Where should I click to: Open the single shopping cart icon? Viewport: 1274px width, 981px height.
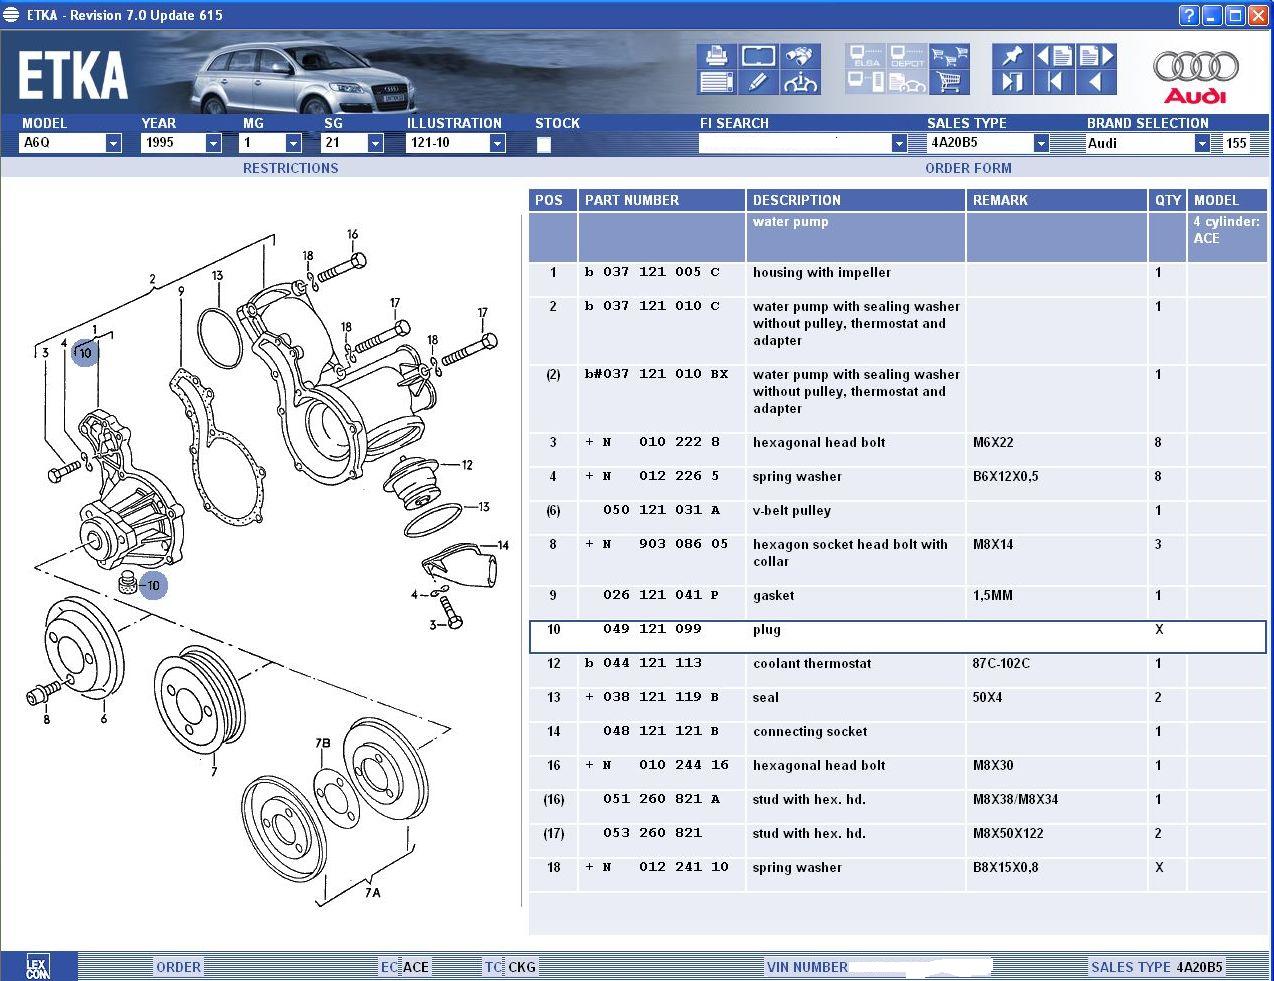949,82
